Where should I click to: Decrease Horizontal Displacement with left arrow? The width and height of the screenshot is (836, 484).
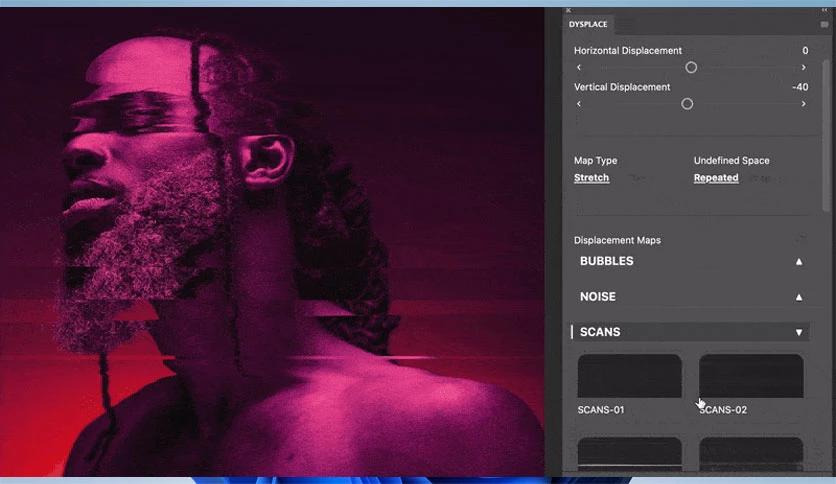click(579, 68)
